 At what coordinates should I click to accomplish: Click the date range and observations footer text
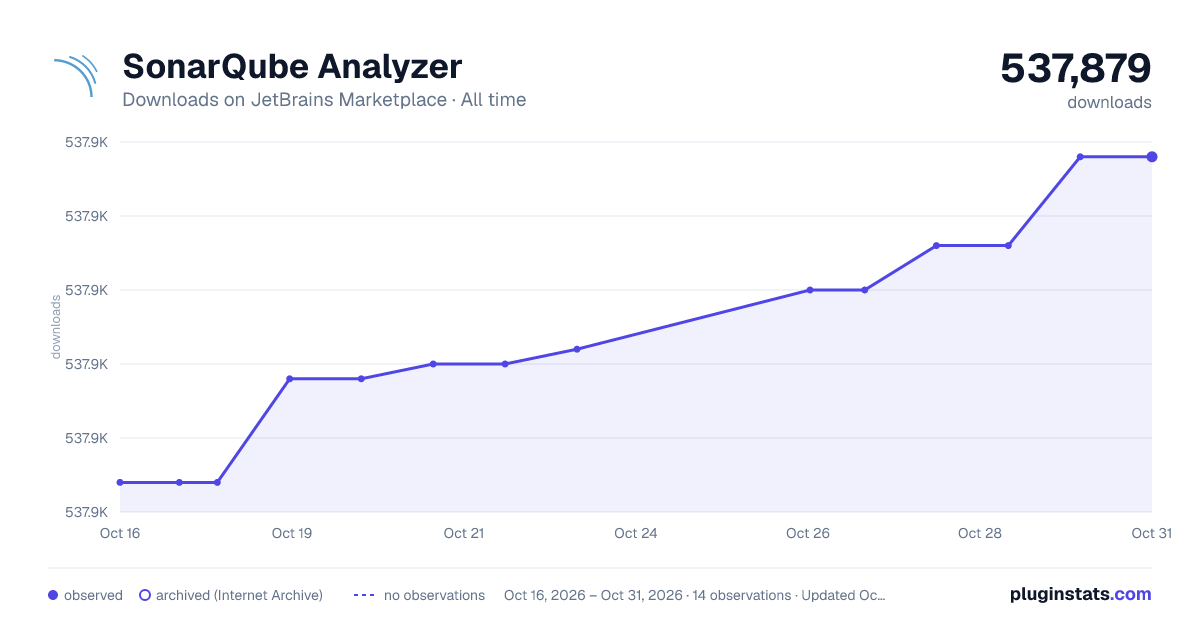pyautogui.click(x=695, y=595)
